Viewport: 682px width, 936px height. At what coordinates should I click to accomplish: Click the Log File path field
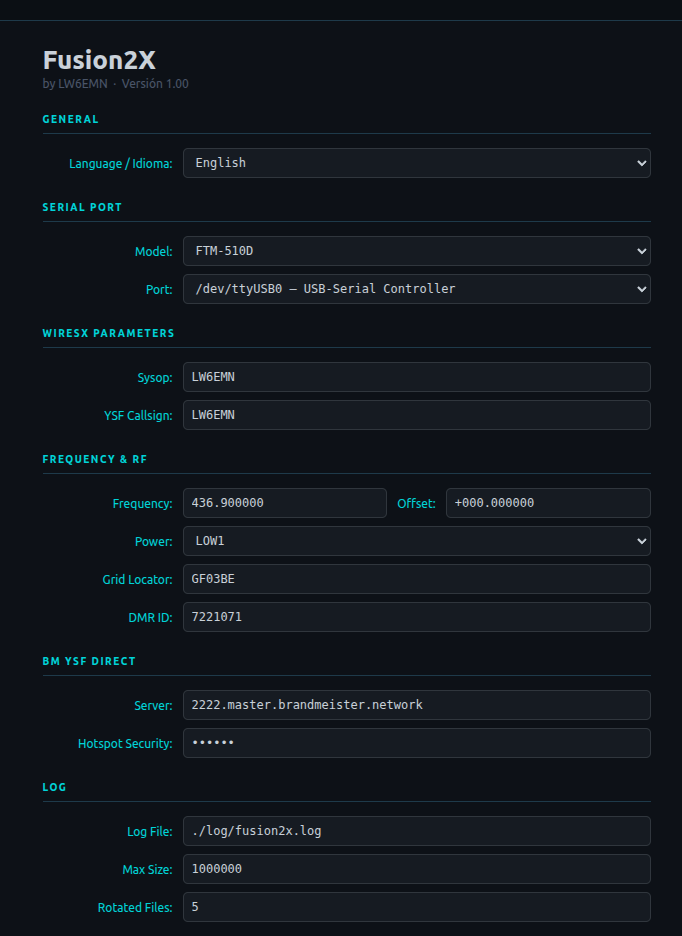coord(416,831)
